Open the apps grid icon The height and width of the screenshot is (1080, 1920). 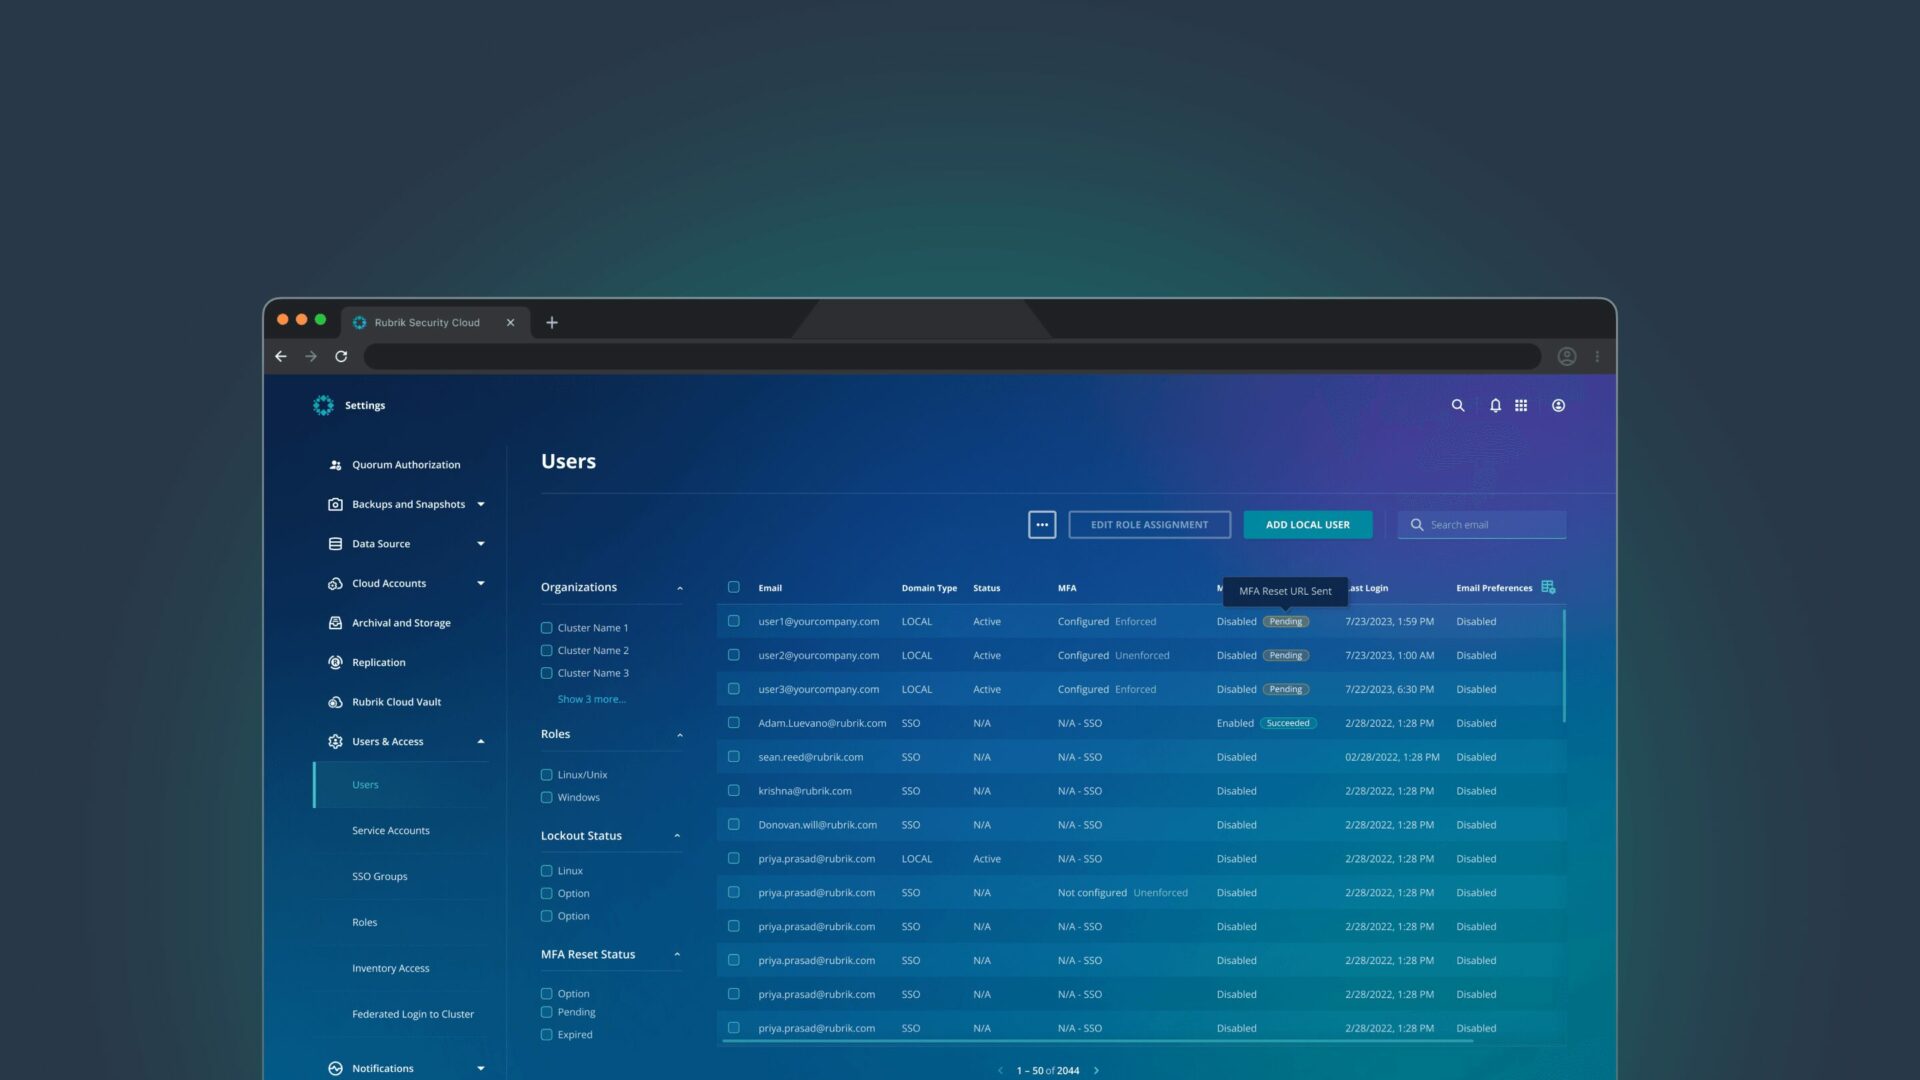click(x=1521, y=405)
